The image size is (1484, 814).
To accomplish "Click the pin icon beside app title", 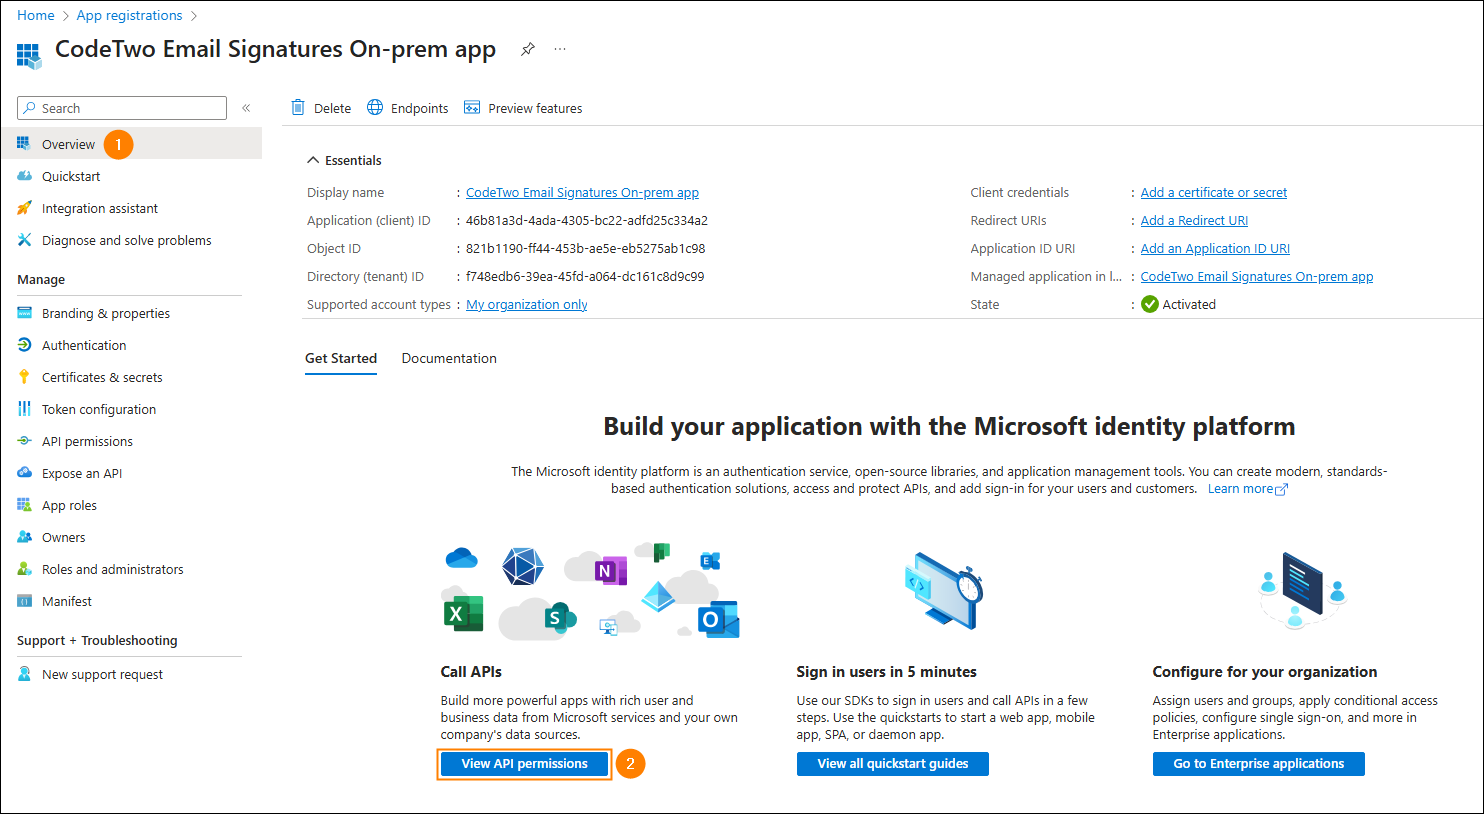I will [527, 49].
